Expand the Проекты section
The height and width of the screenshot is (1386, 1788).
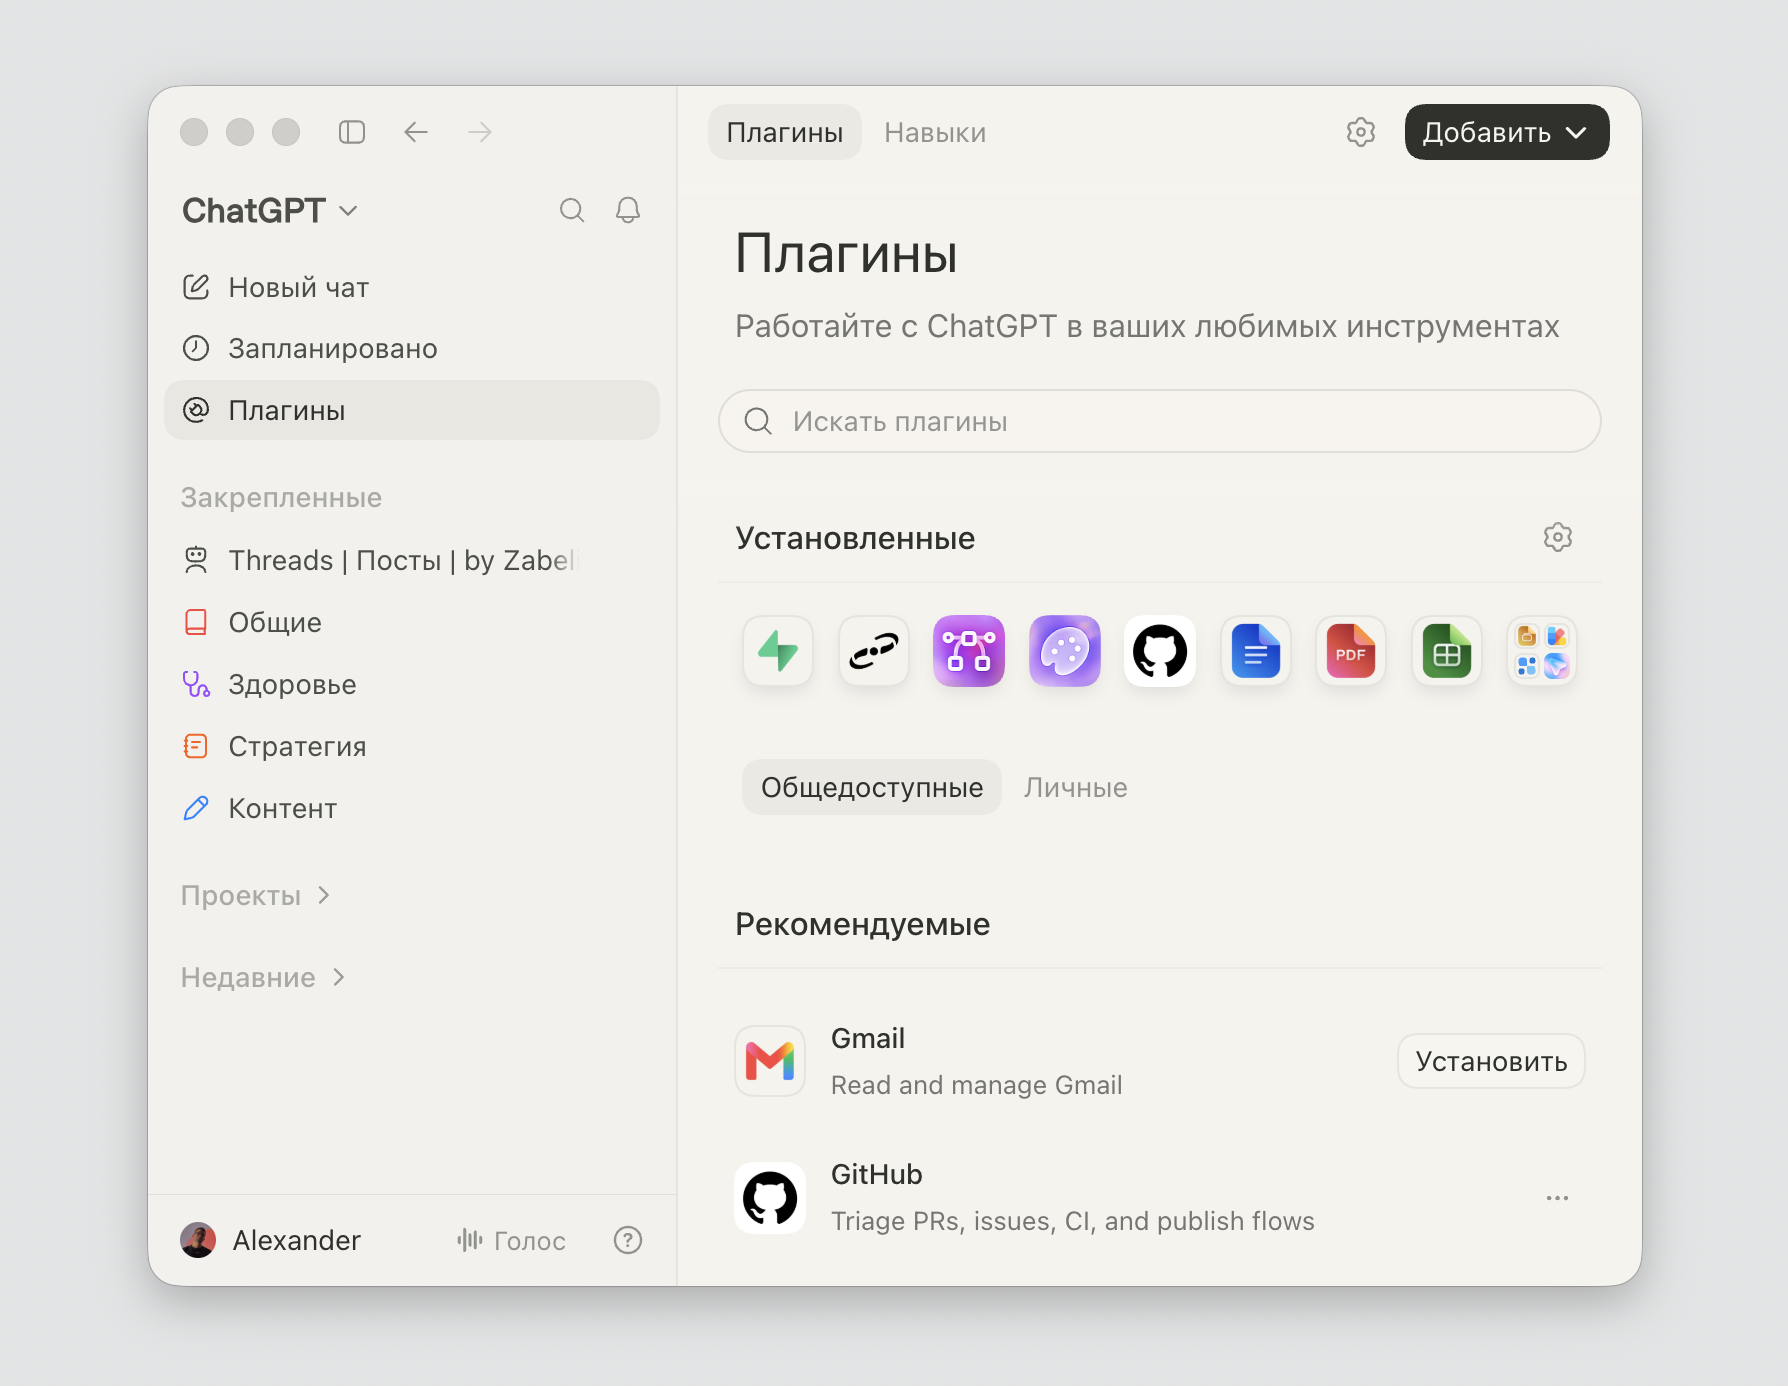pos(256,895)
